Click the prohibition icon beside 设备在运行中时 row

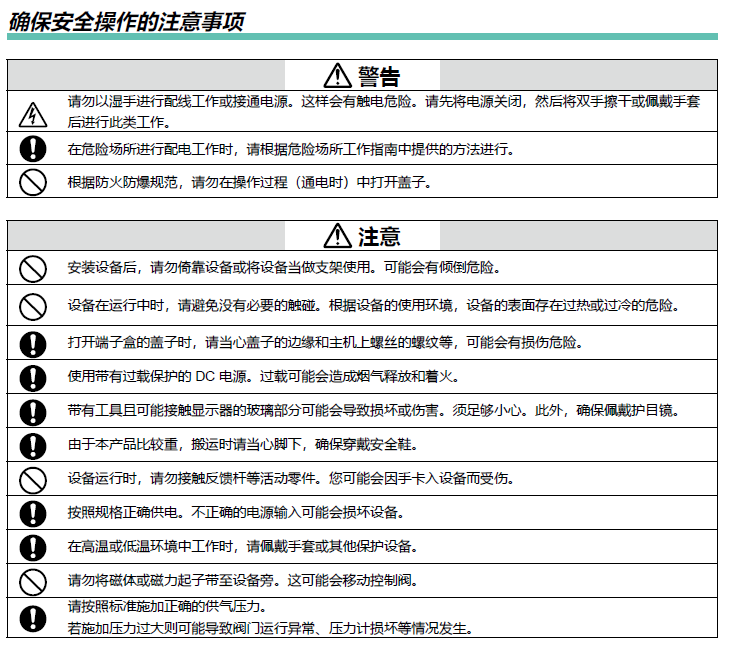click(34, 305)
